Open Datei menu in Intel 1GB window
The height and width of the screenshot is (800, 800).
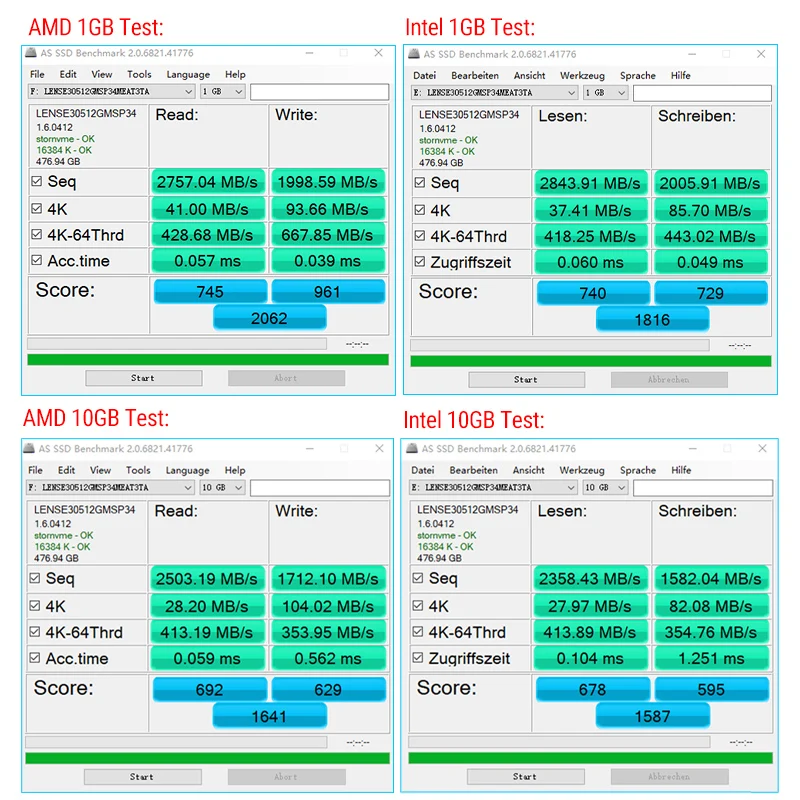tap(424, 76)
